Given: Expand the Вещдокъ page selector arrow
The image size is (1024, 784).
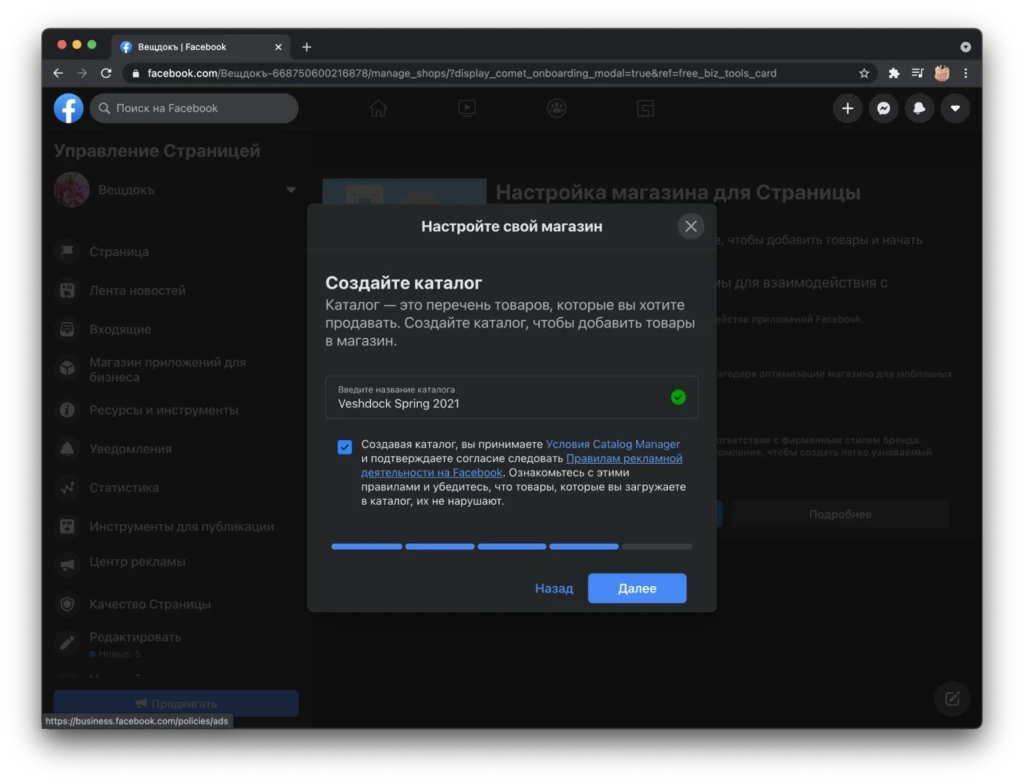Looking at the screenshot, I should click(291, 190).
